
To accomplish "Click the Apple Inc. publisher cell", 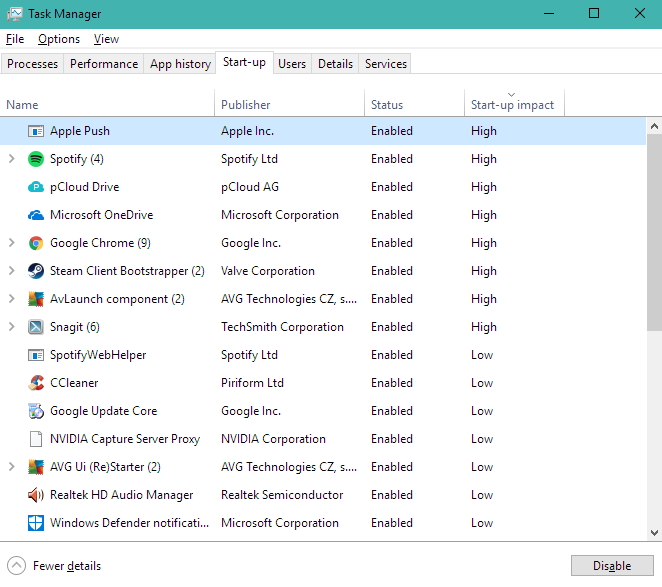I will pyautogui.click(x=247, y=131).
